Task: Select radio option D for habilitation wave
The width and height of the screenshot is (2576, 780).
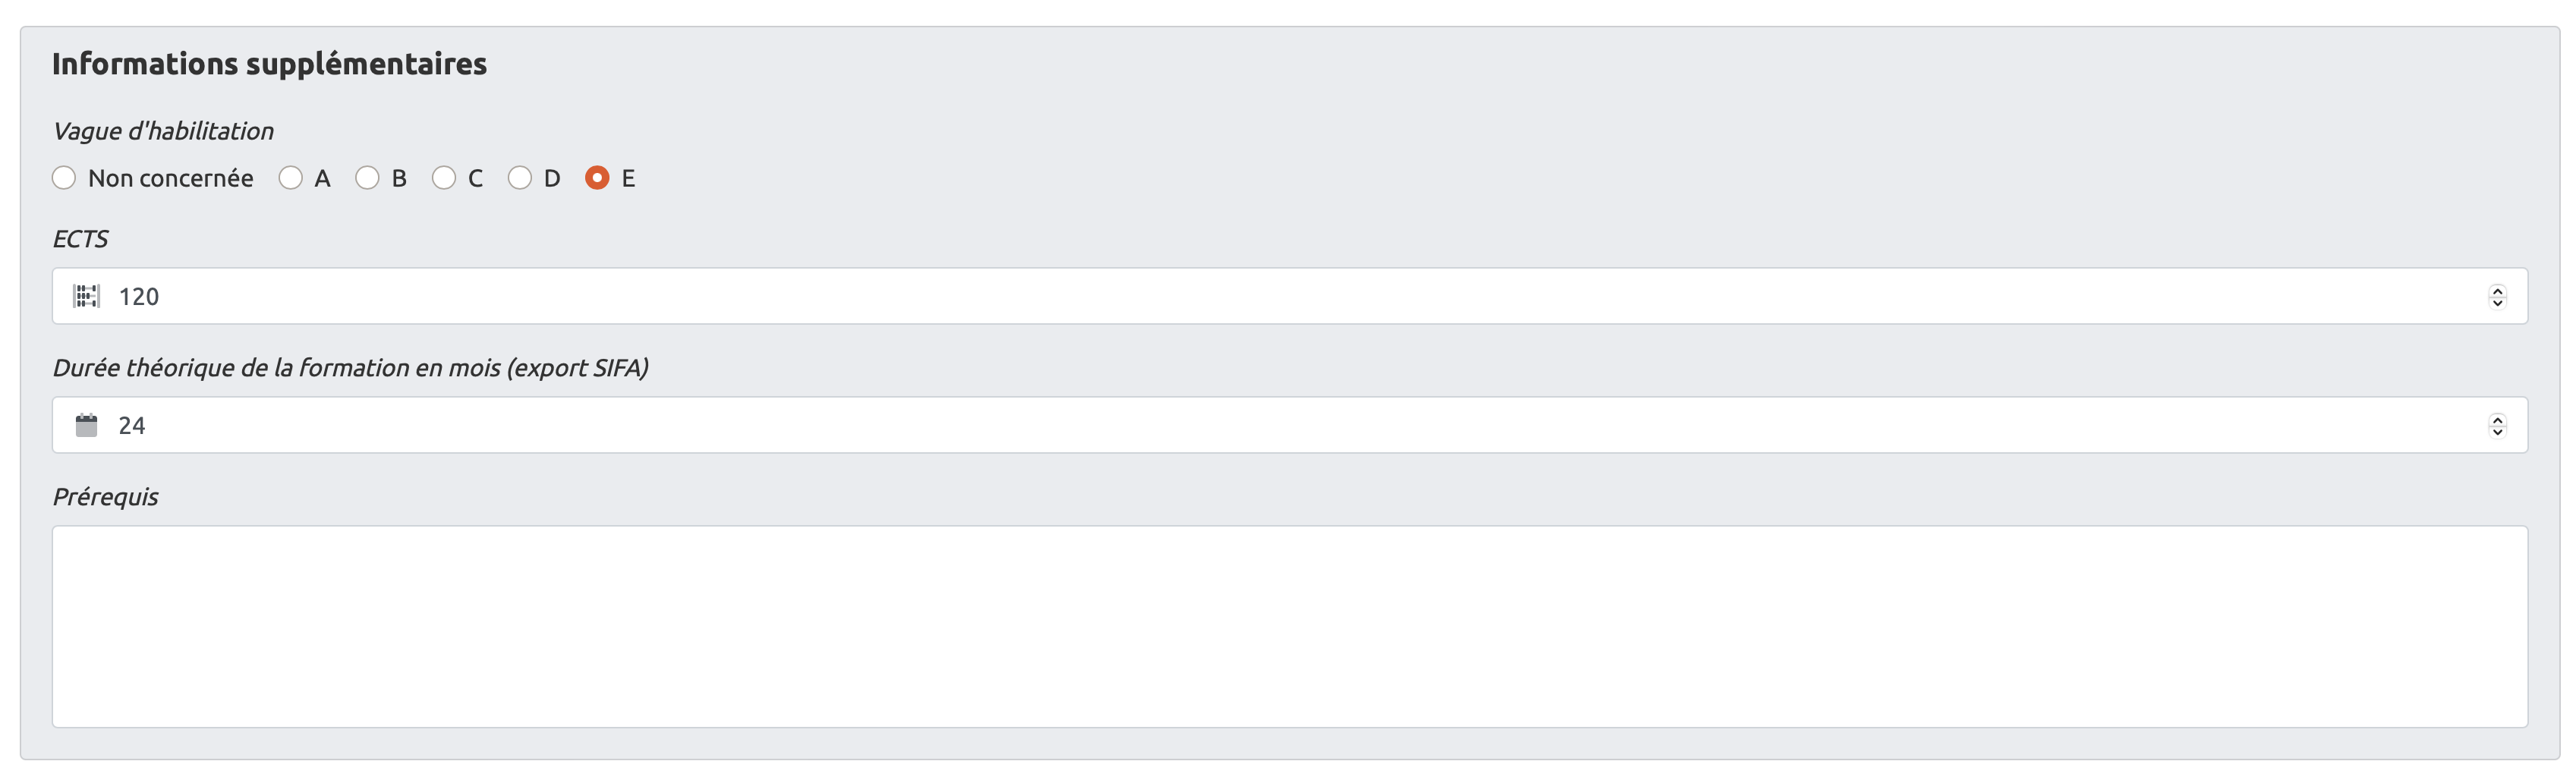Action: point(520,178)
